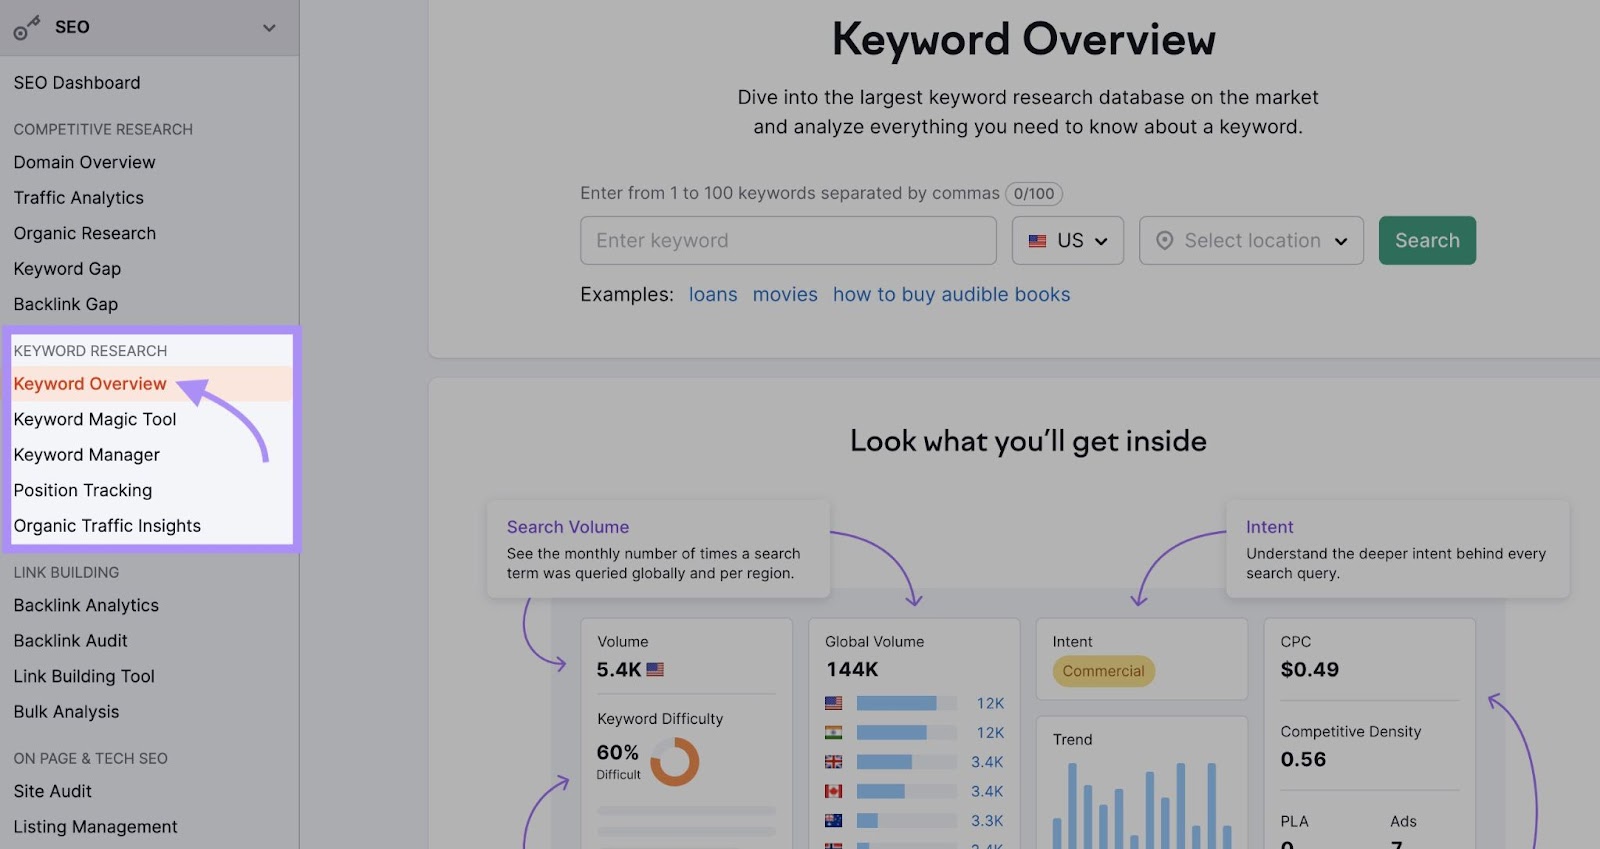Select Bulk Analysis
Screen dimensions: 1600x849
pos(66,712)
